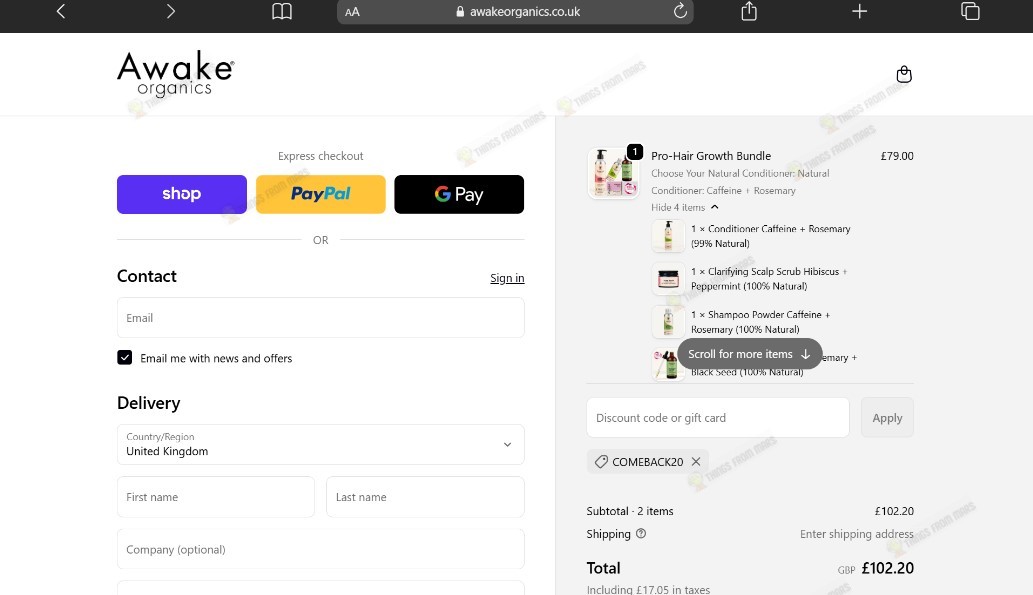
Task: Open the share sheet icon
Action: point(749,11)
